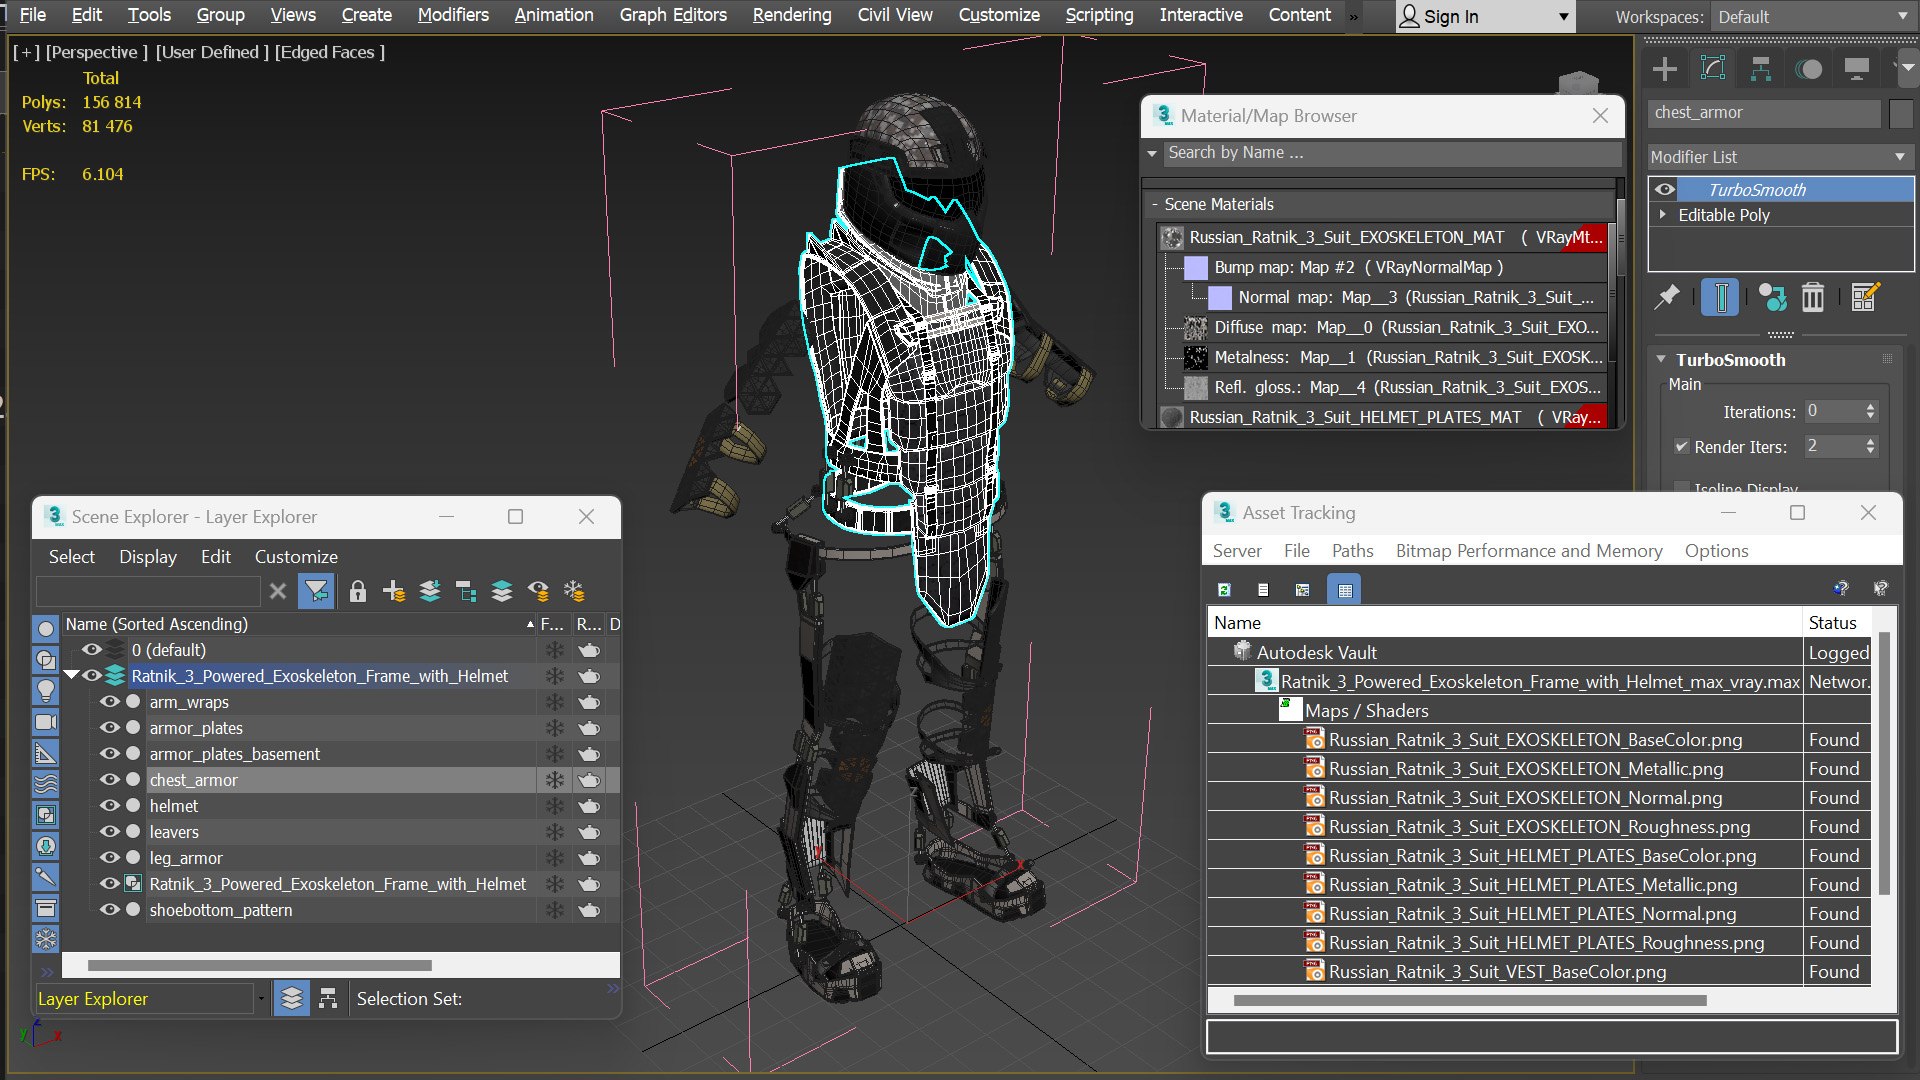Image resolution: width=1920 pixels, height=1080 pixels.
Task: Click the selection filter funnel icon
Action: [x=317, y=591]
